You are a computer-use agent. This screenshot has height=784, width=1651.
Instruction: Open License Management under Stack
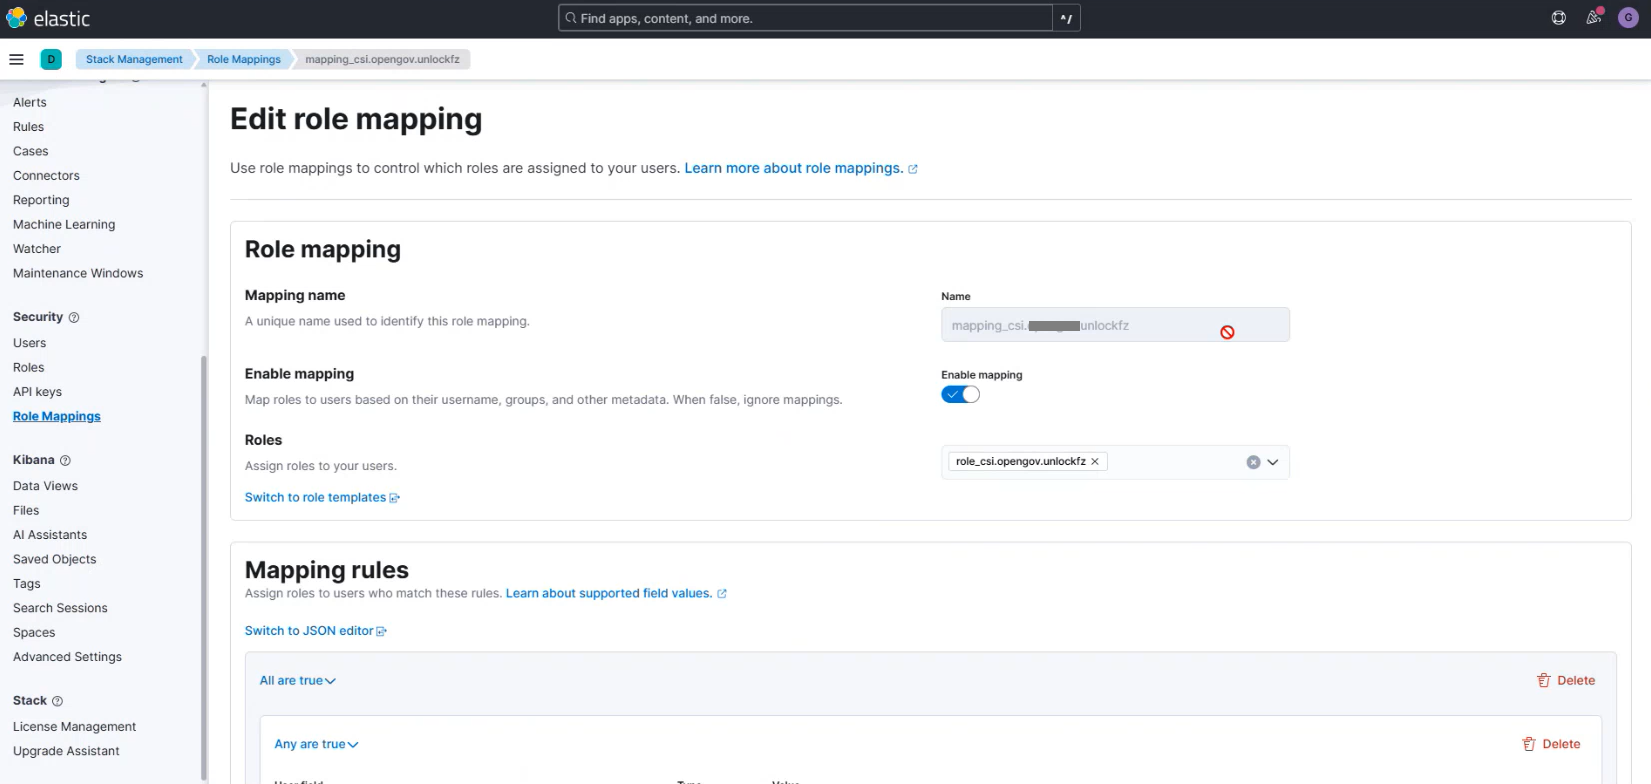click(75, 727)
